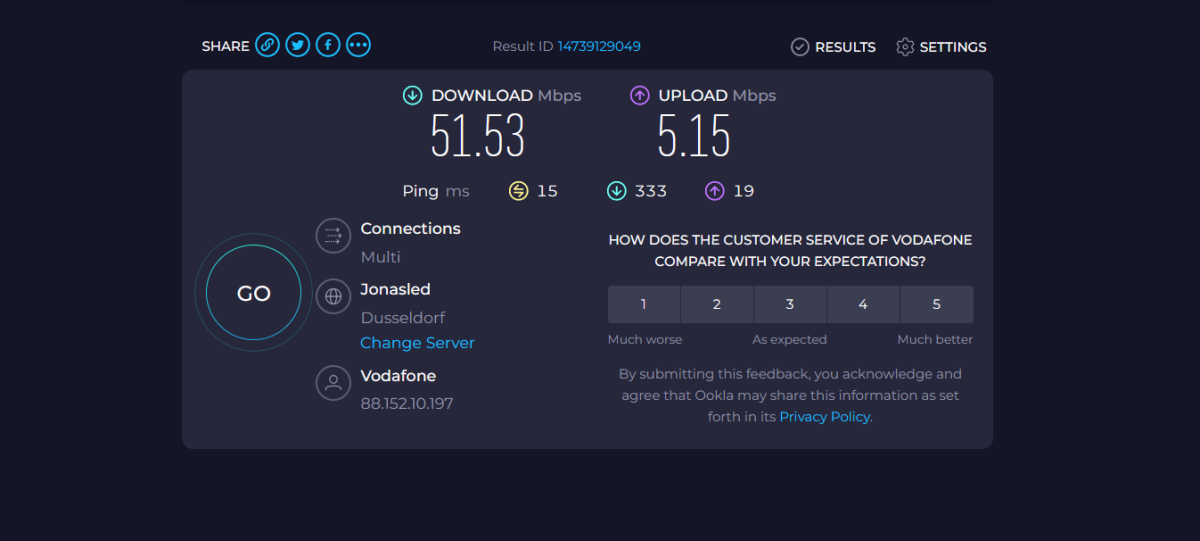Click the Multi connections value

pos(381,257)
